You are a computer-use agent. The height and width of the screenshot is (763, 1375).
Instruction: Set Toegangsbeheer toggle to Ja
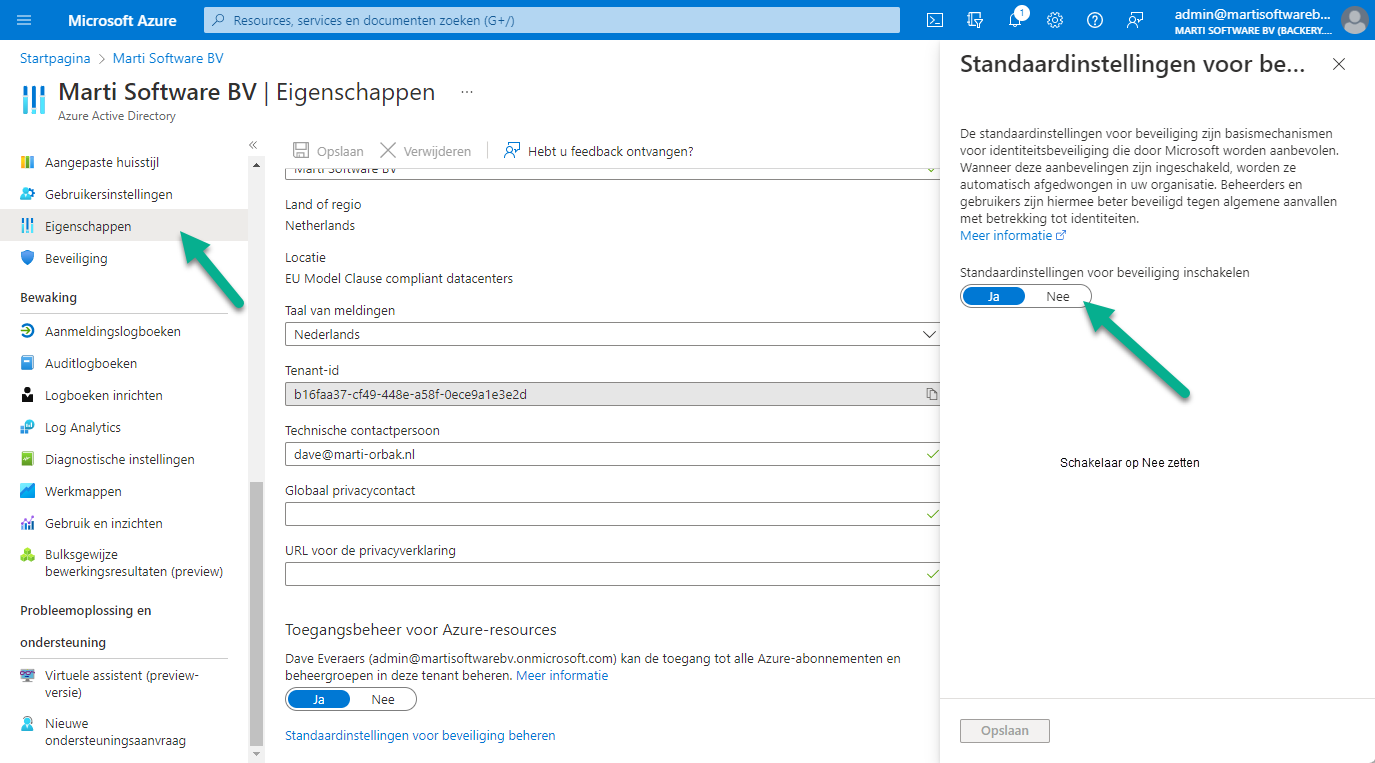pos(319,699)
